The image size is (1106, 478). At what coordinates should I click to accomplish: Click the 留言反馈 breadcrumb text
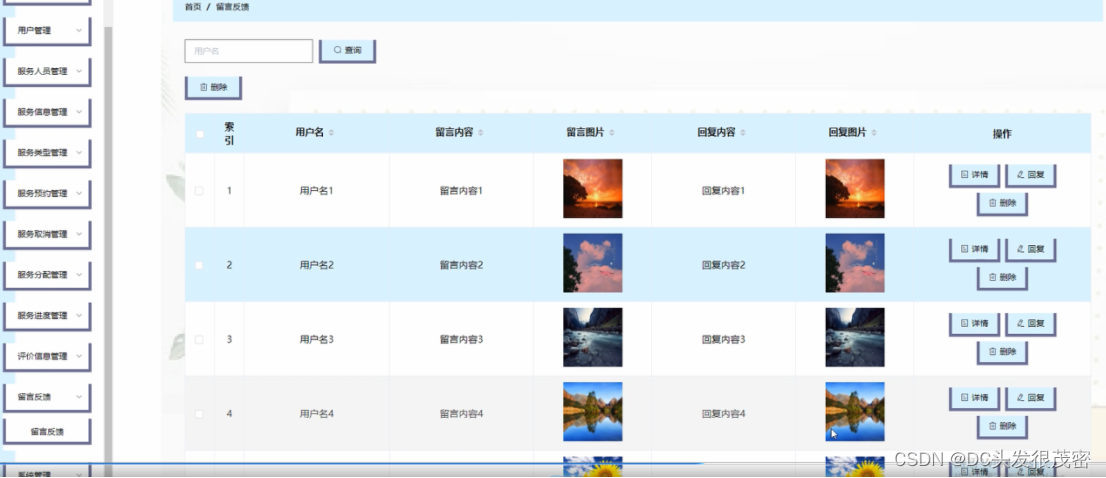point(232,7)
